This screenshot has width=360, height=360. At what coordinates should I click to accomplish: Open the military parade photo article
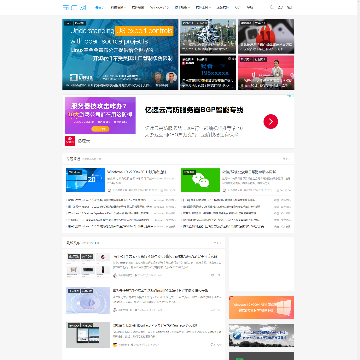coord(208,36)
